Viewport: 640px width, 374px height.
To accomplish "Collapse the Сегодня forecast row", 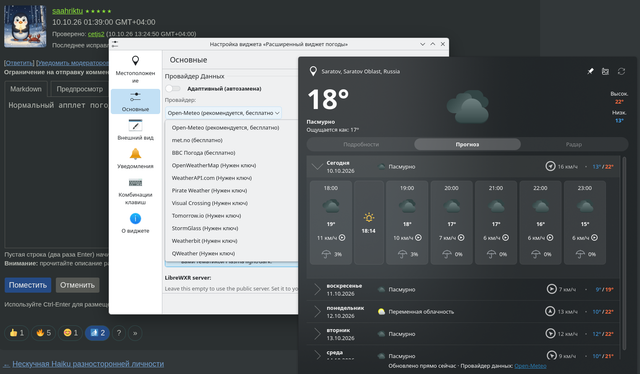I will pyautogui.click(x=317, y=167).
